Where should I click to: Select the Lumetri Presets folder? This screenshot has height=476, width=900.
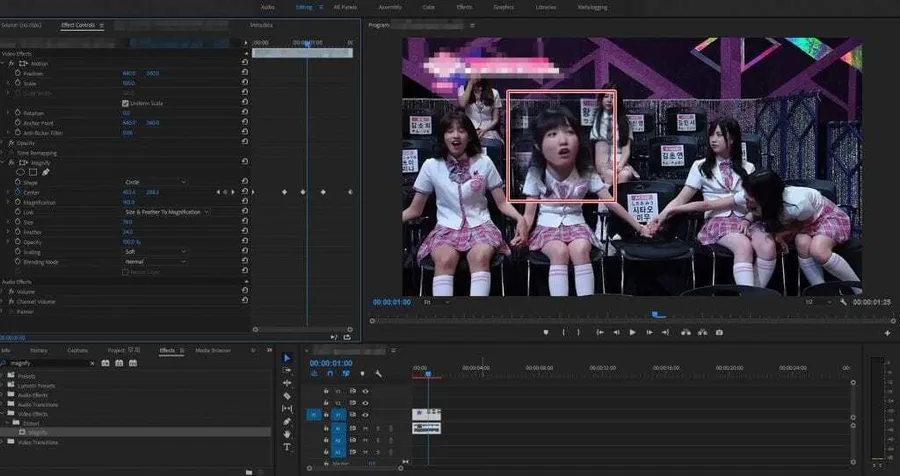coord(36,386)
